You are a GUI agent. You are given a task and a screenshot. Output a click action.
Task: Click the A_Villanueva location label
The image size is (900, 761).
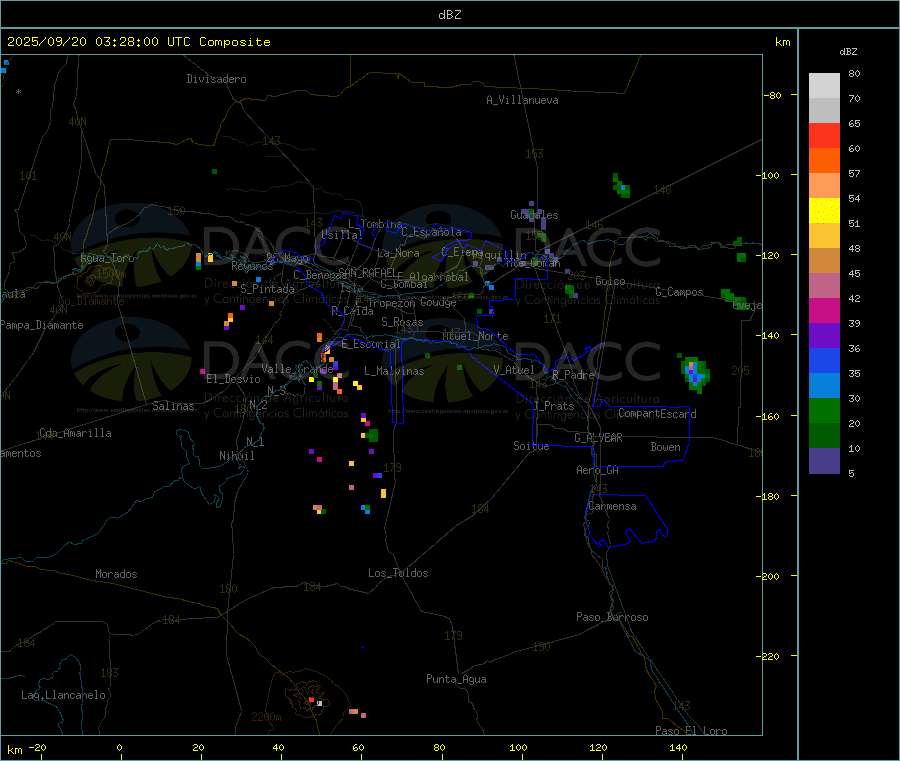click(x=522, y=100)
